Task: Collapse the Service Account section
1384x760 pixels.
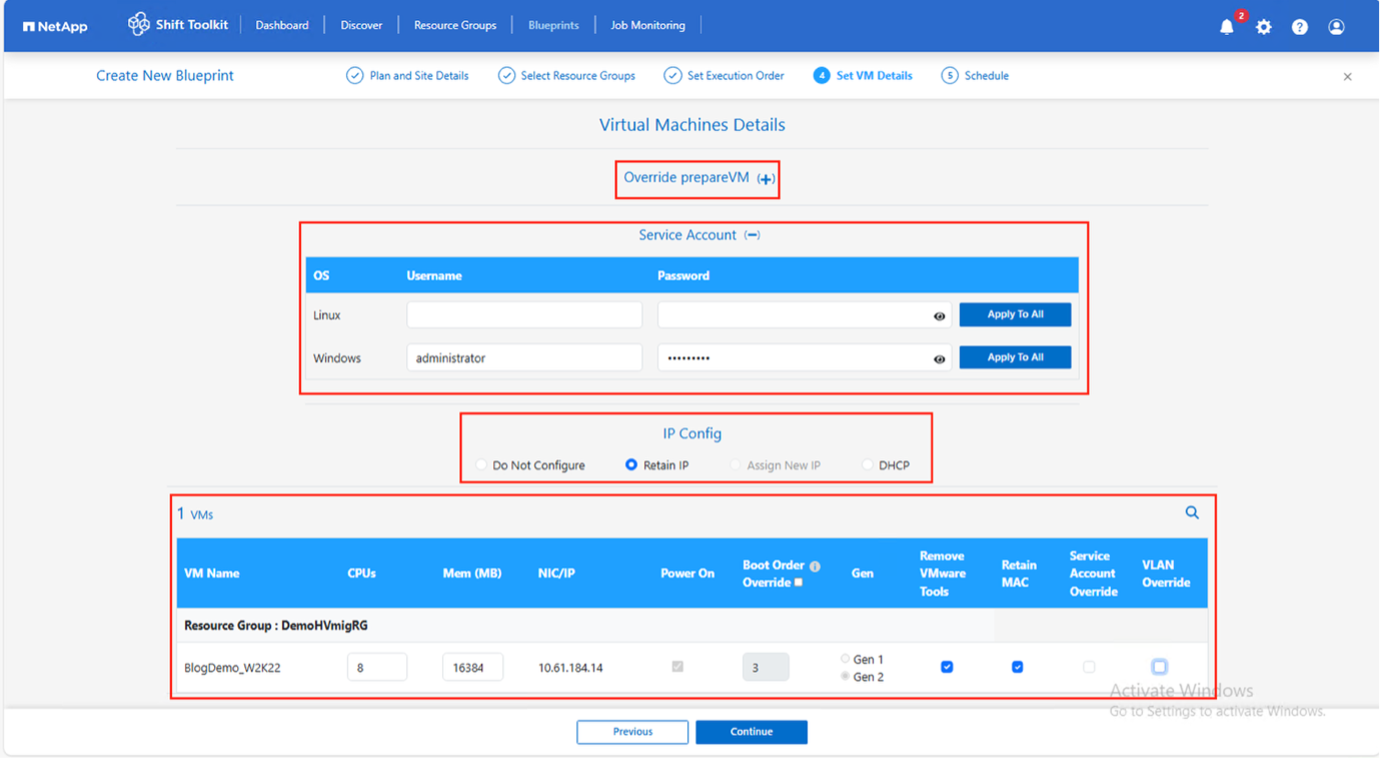Action: [752, 235]
